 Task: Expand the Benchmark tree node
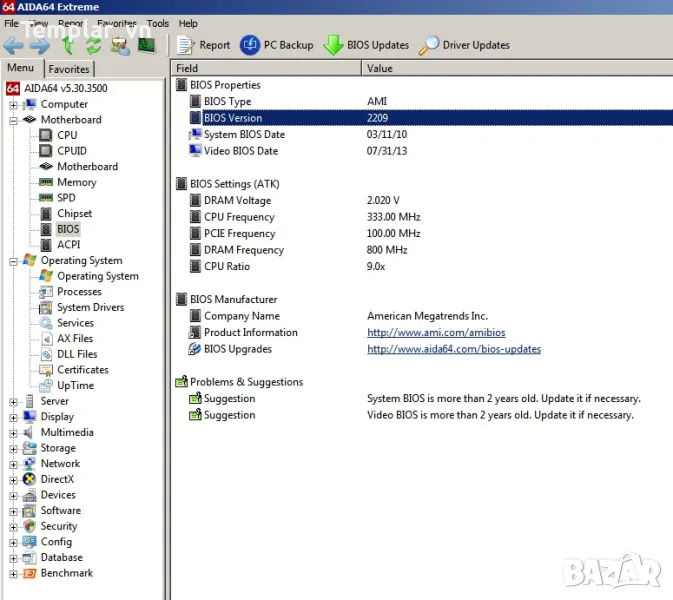[13, 573]
